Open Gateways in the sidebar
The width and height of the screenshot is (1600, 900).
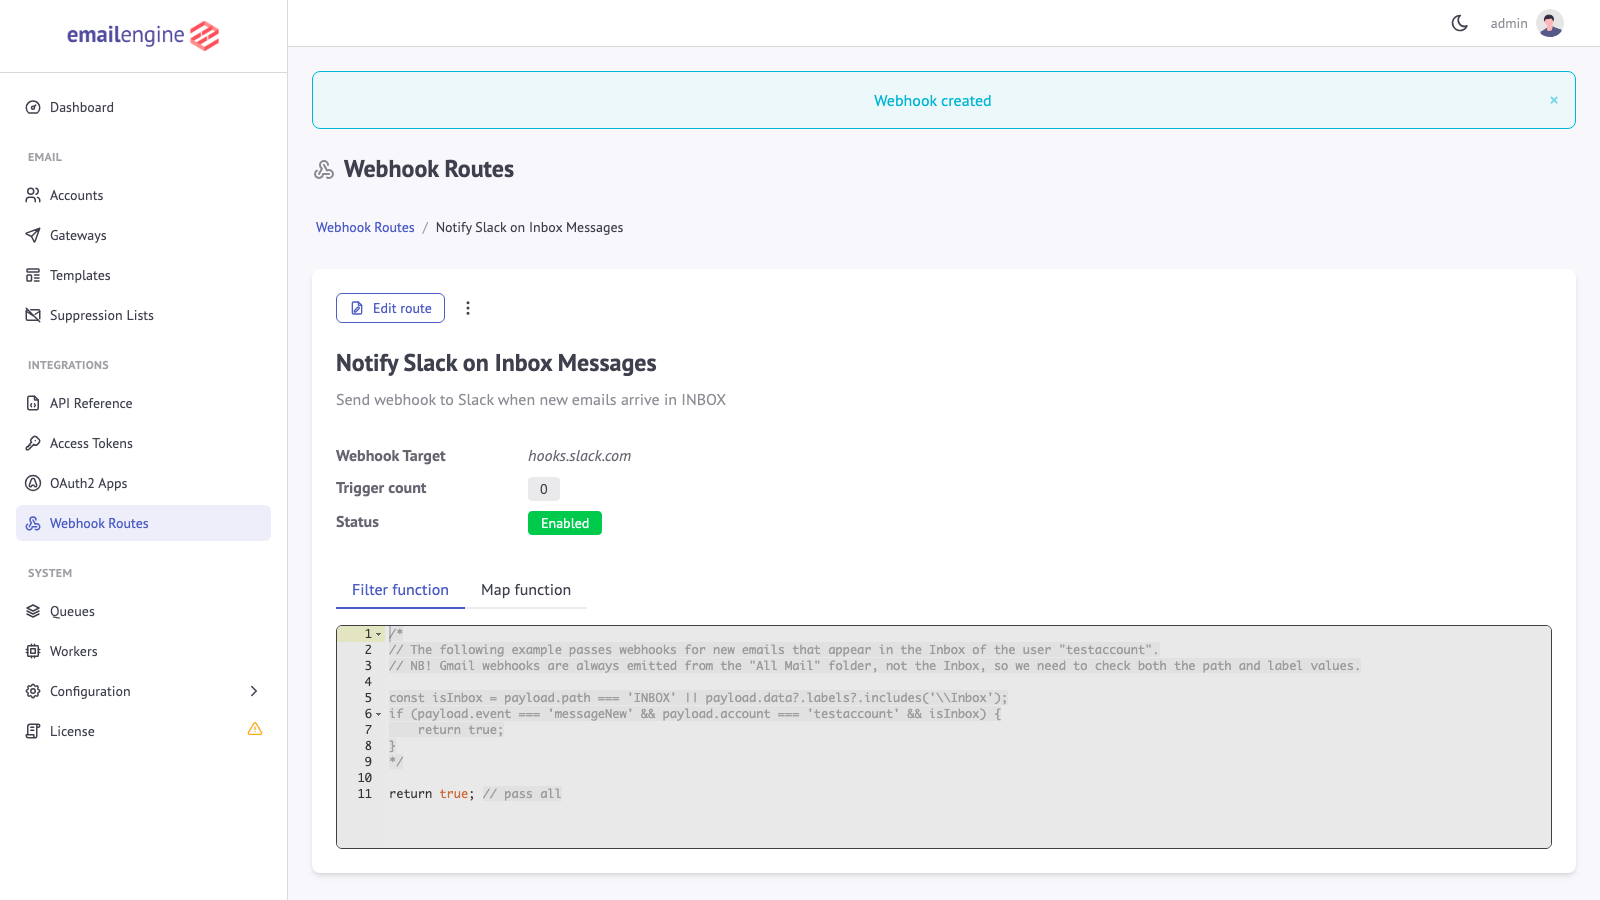[143, 235]
